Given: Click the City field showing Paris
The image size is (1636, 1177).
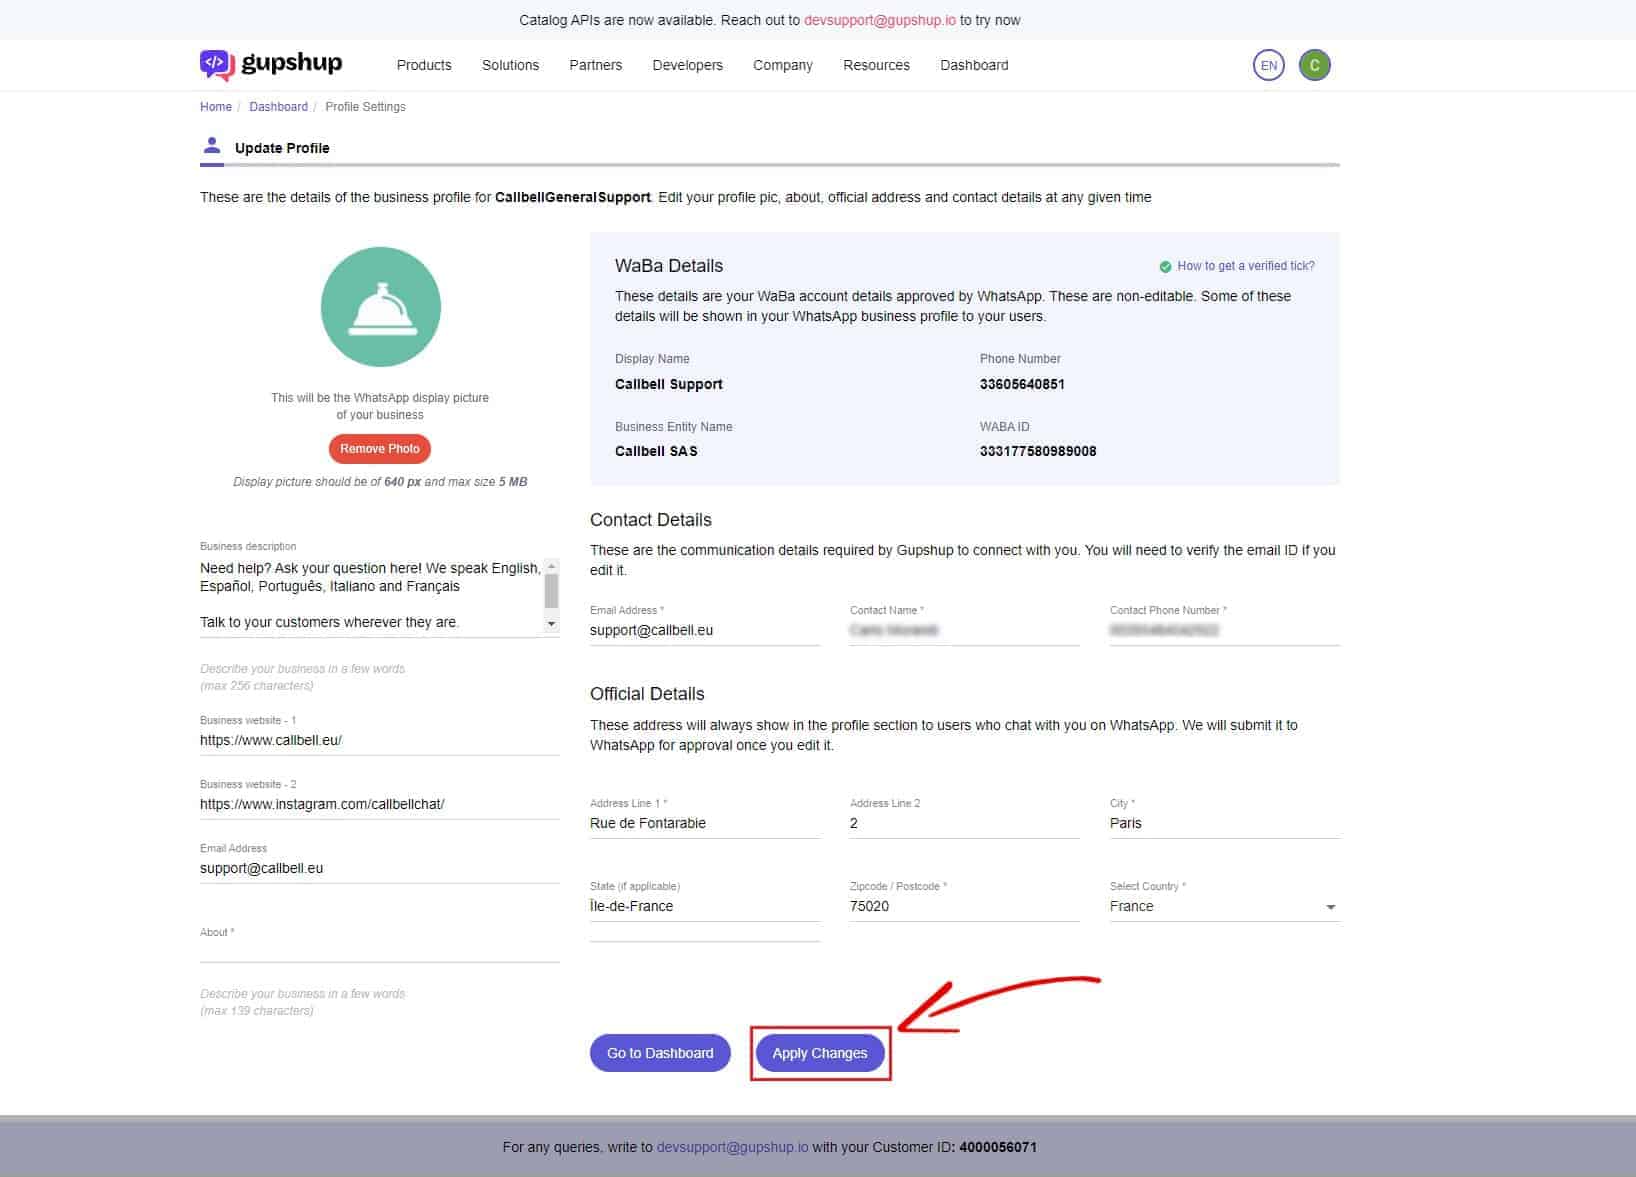Looking at the screenshot, I should click(x=1224, y=824).
